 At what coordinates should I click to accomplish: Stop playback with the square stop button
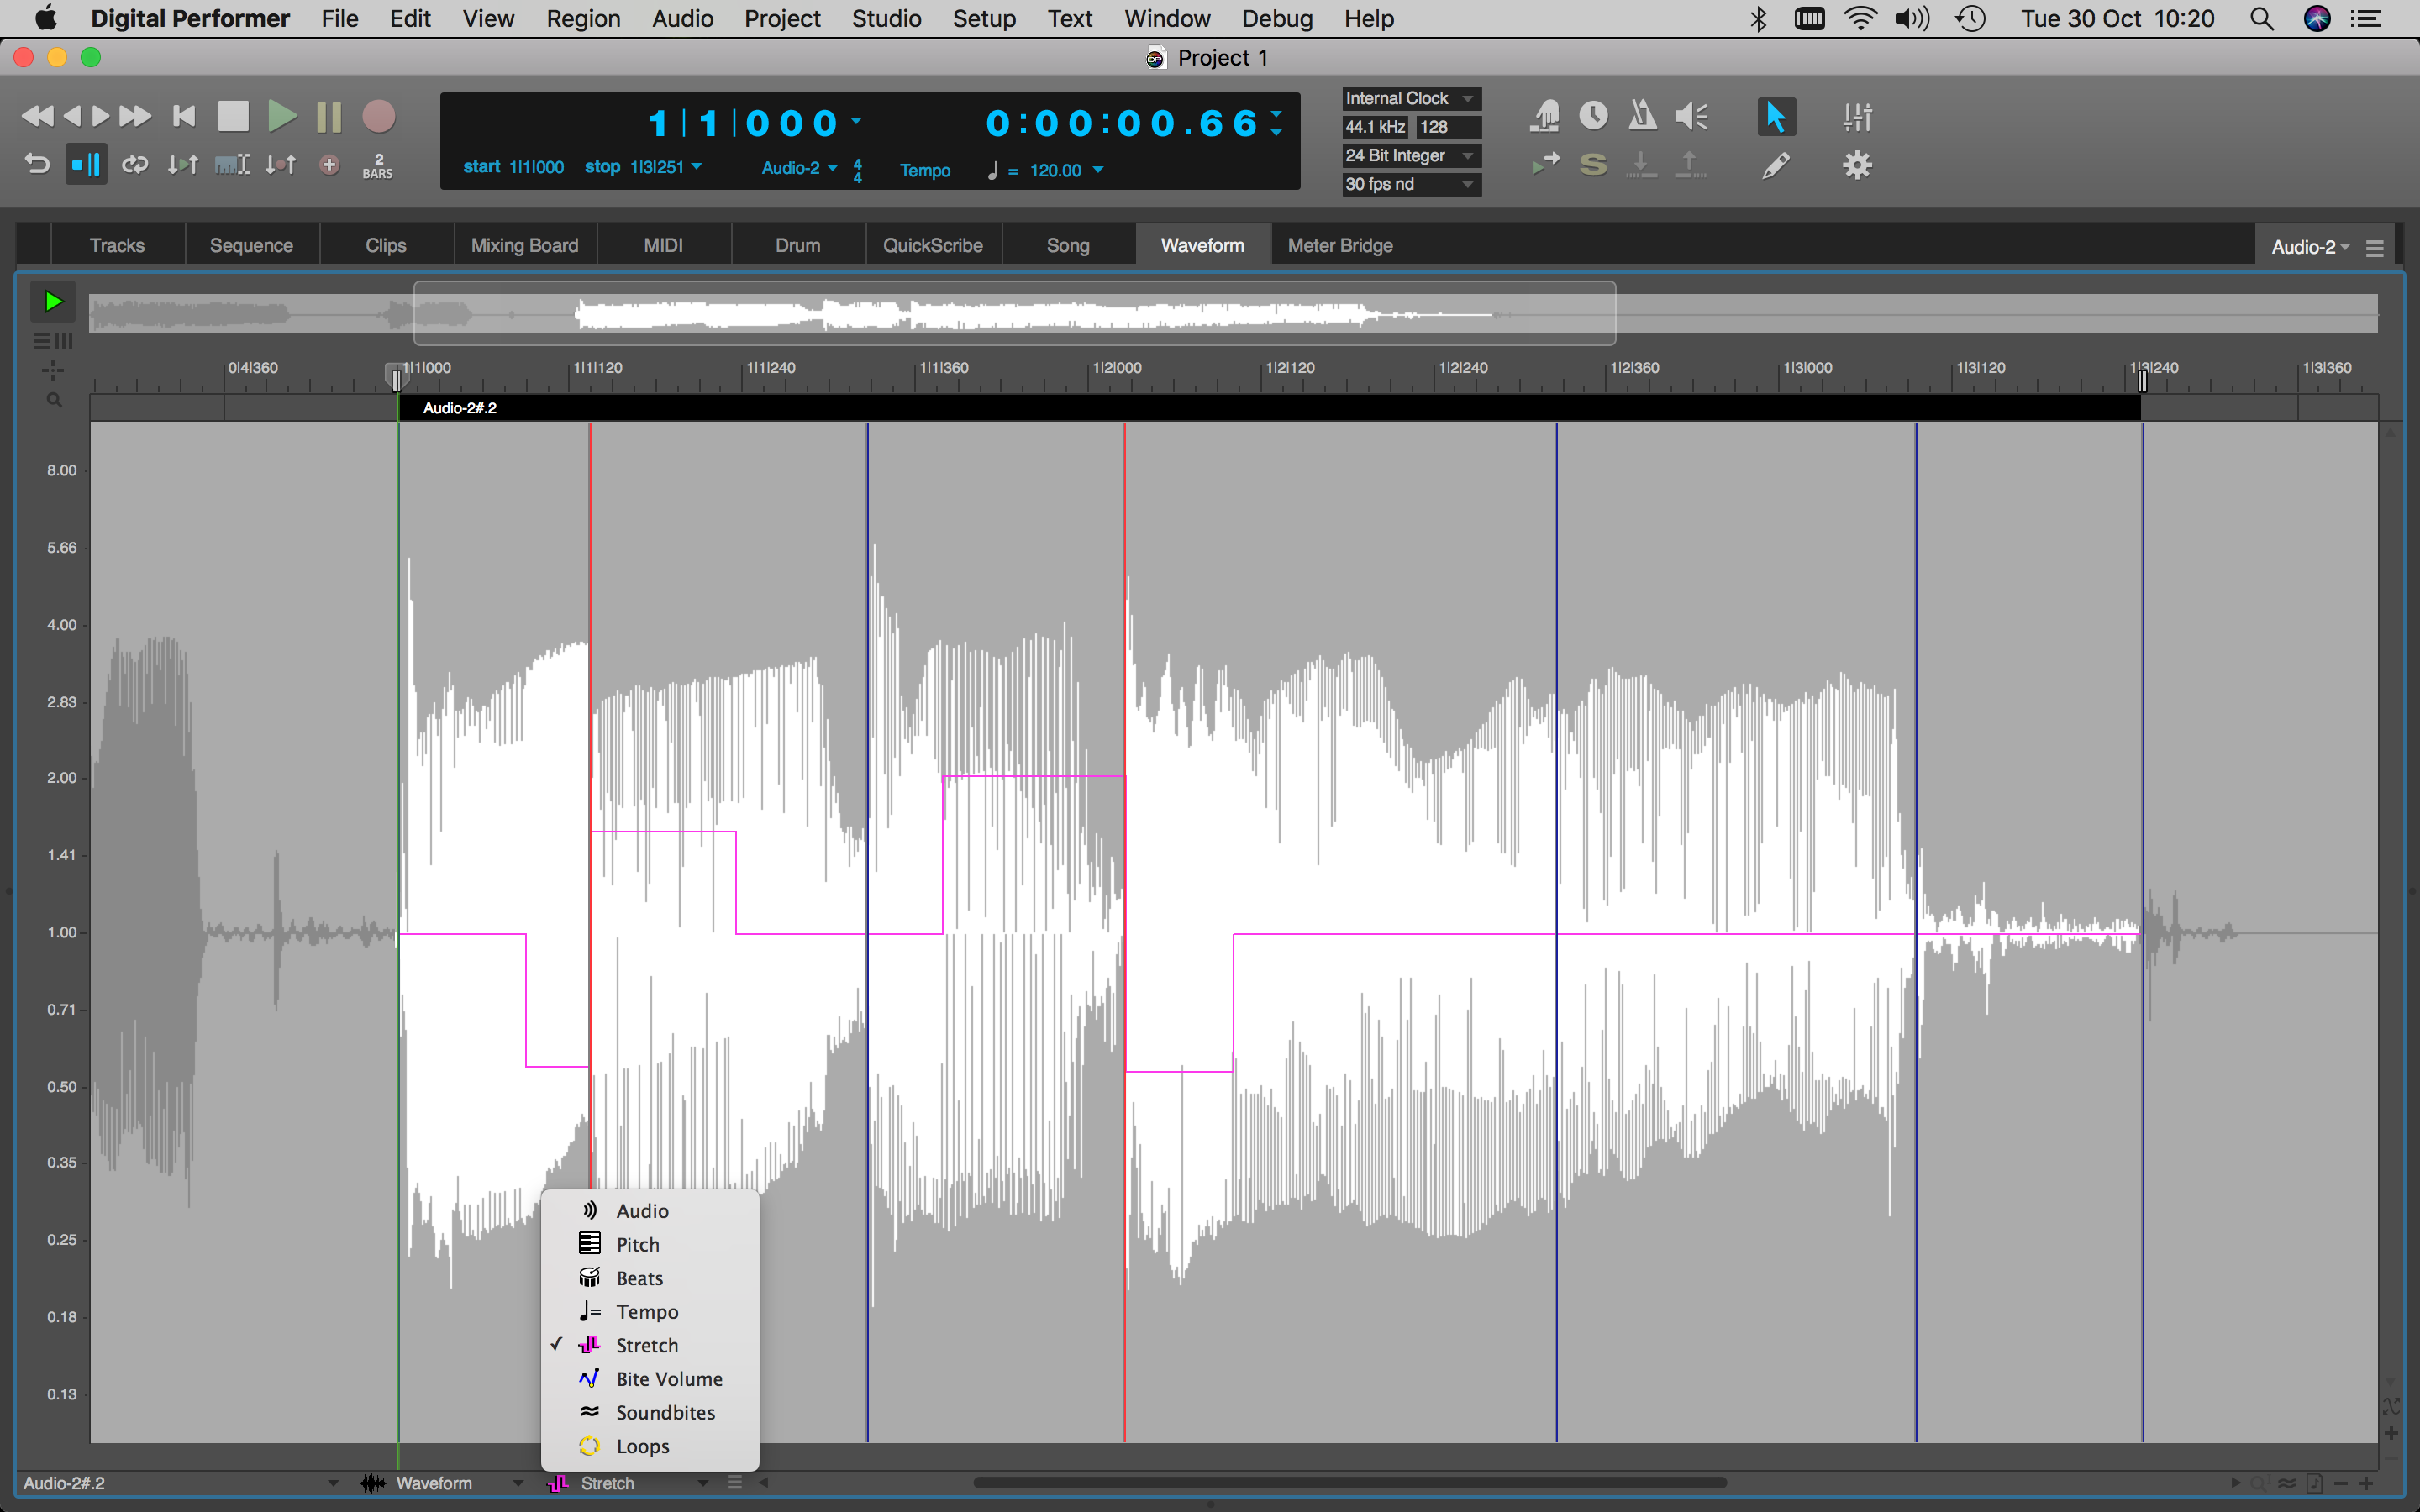coord(233,116)
